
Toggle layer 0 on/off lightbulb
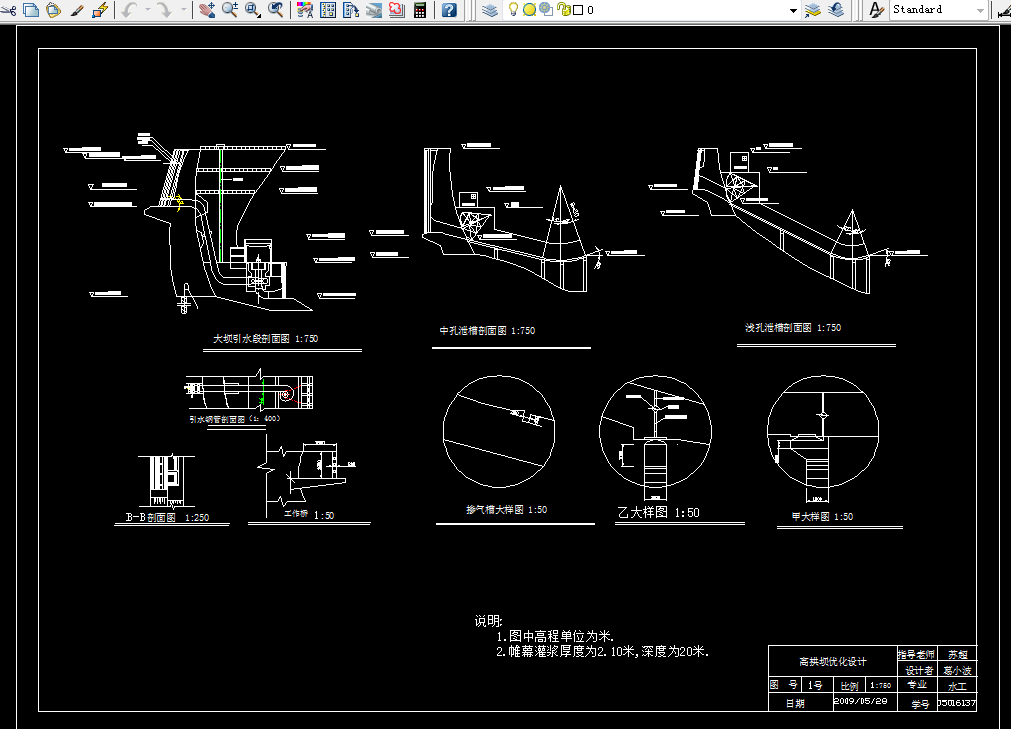pyautogui.click(x=513, y=10)
